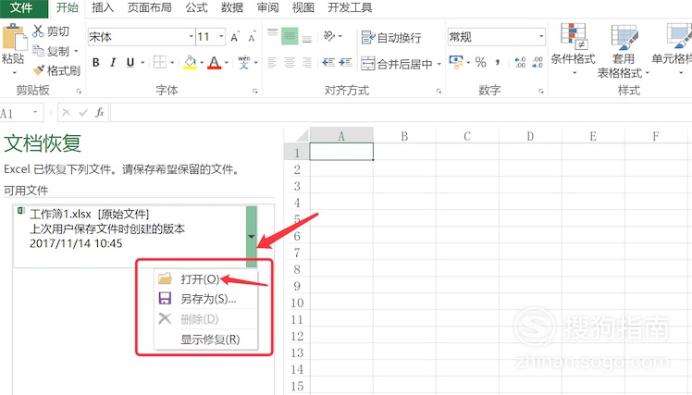Apply the yellow fill color bucket
692x395 pixels.
pyautogui.click(x=190, y=63)
